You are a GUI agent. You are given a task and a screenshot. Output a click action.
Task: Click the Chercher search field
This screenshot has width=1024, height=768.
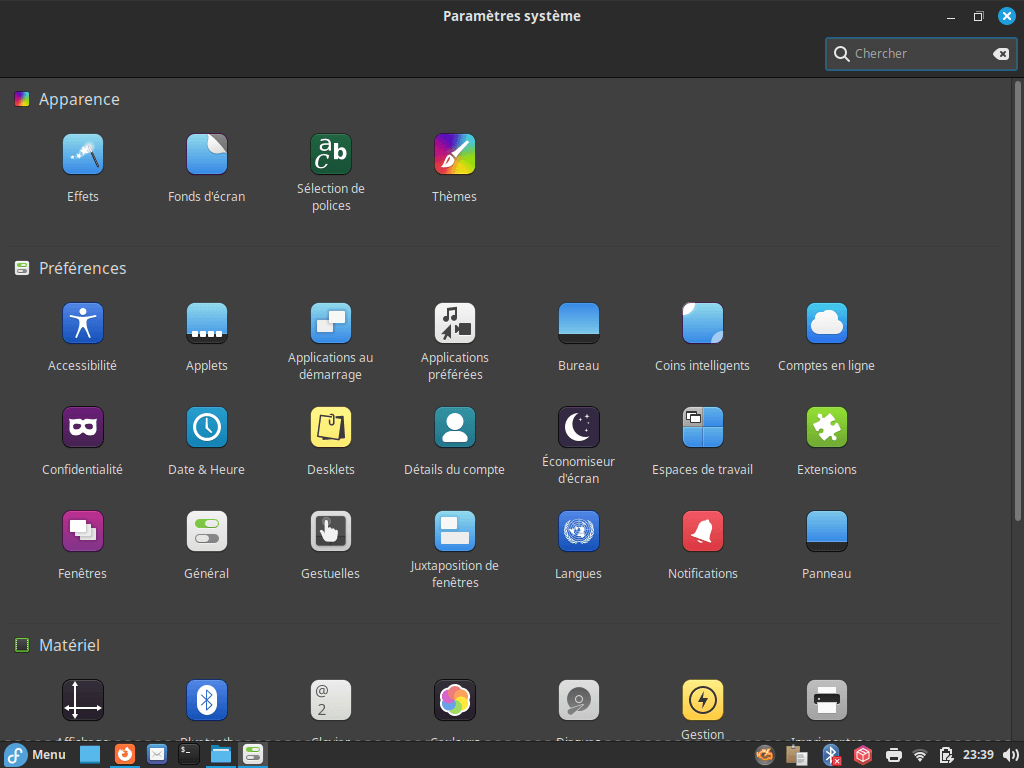[x=921, y=54]
